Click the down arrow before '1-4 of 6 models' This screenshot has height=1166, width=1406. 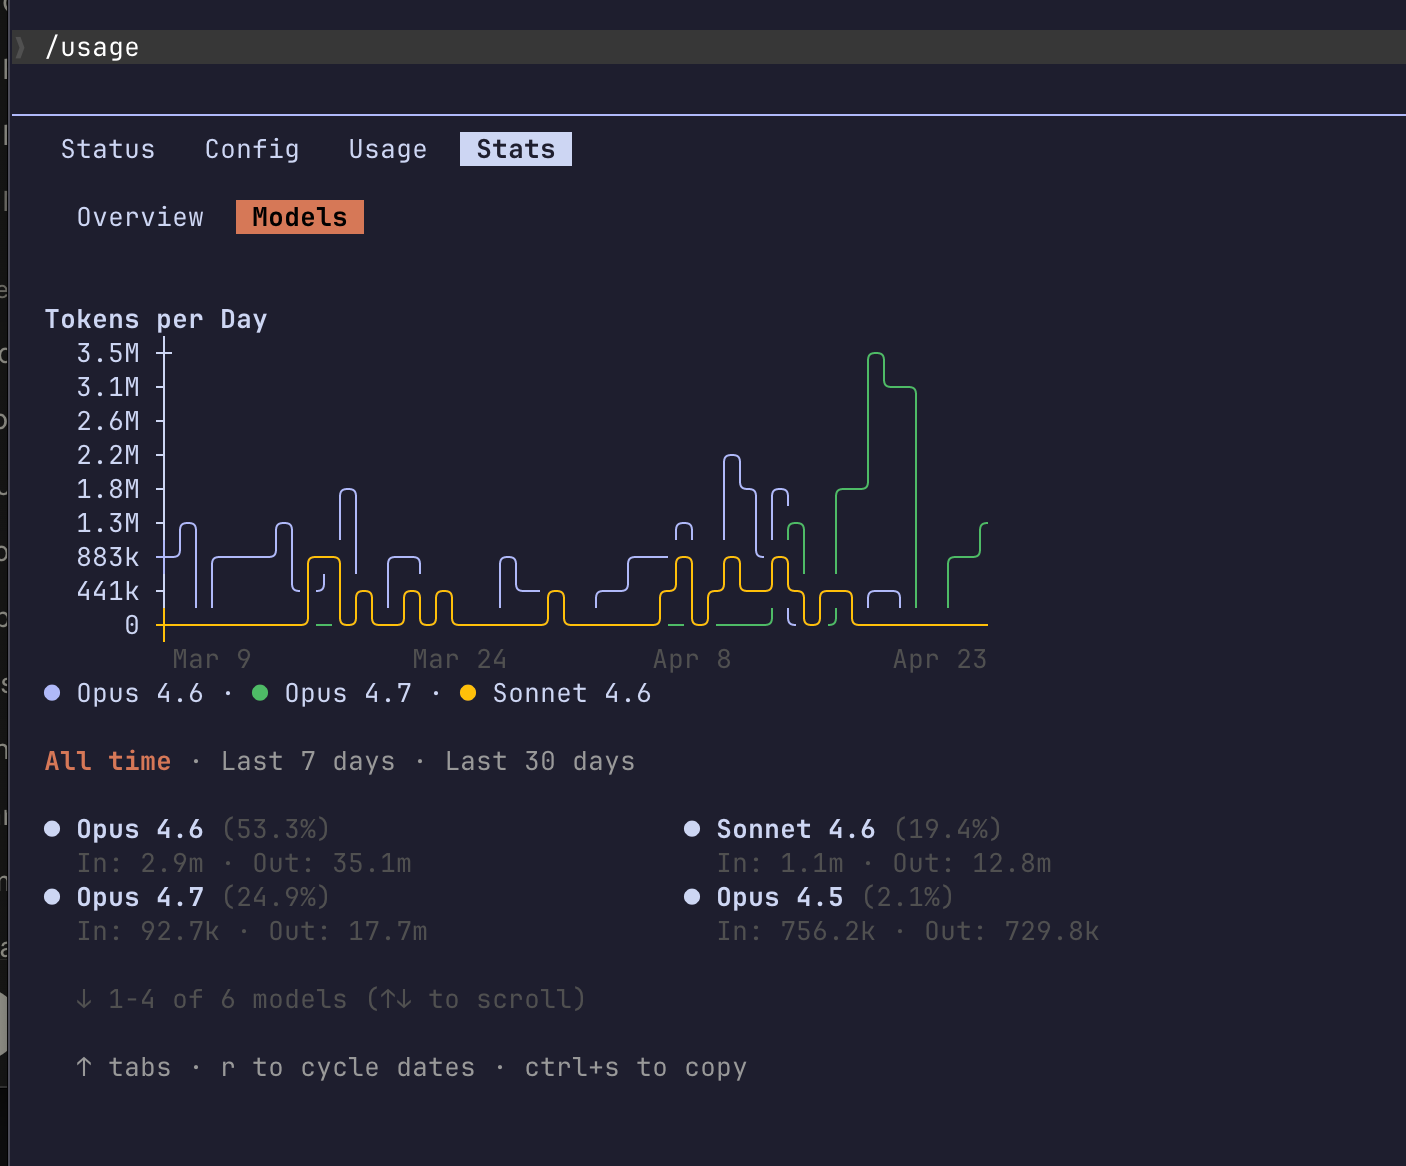coord(84,999)
